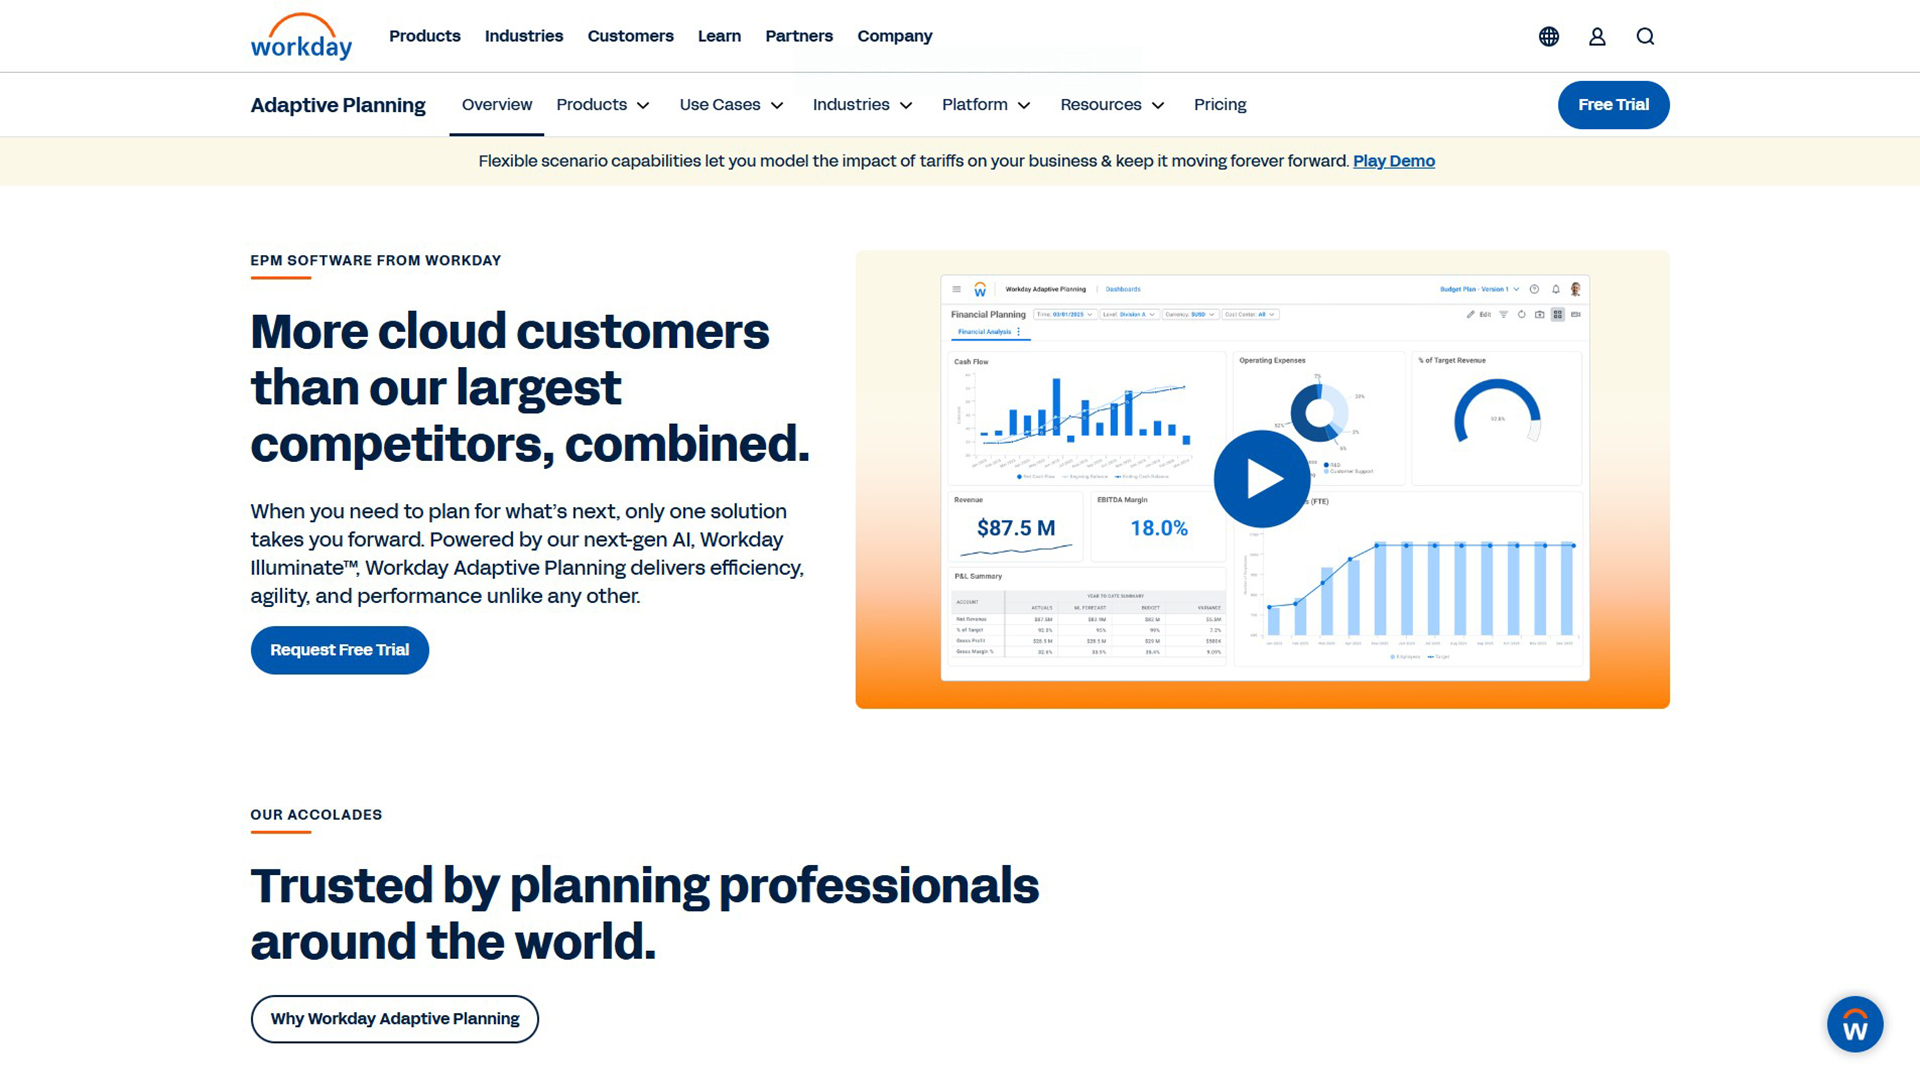Click the 18.0% EBITDA margin value

click(x=1159, y=528)
